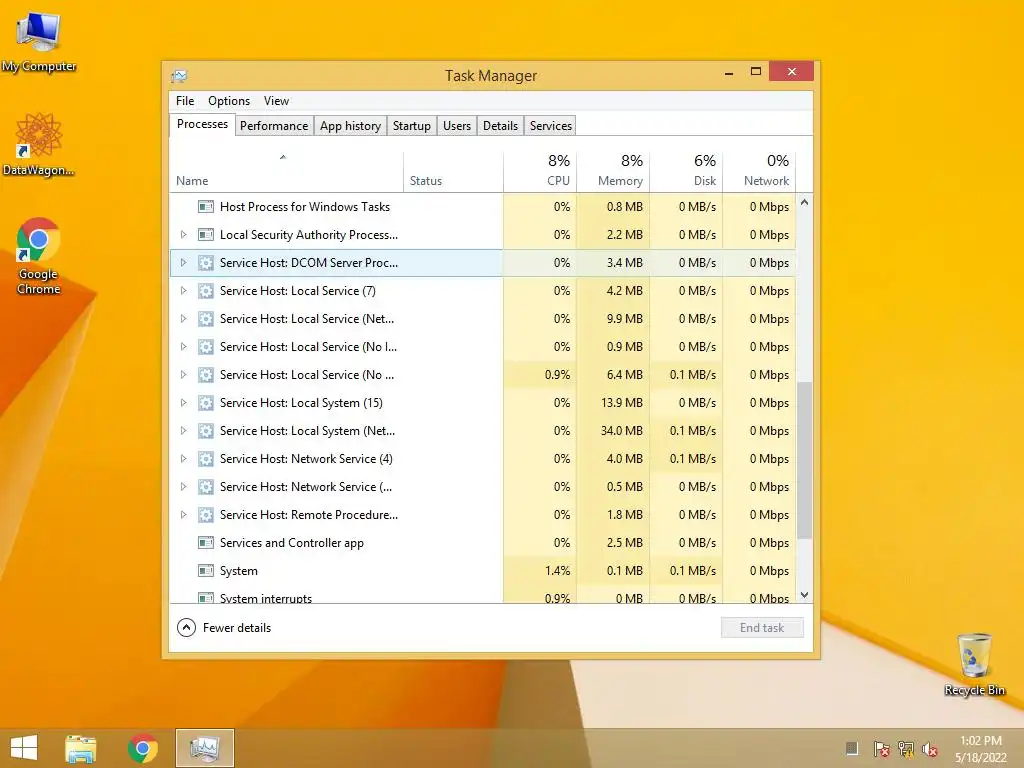1024x768 pixels.
Task: Open the File menu
Action: 185,101
